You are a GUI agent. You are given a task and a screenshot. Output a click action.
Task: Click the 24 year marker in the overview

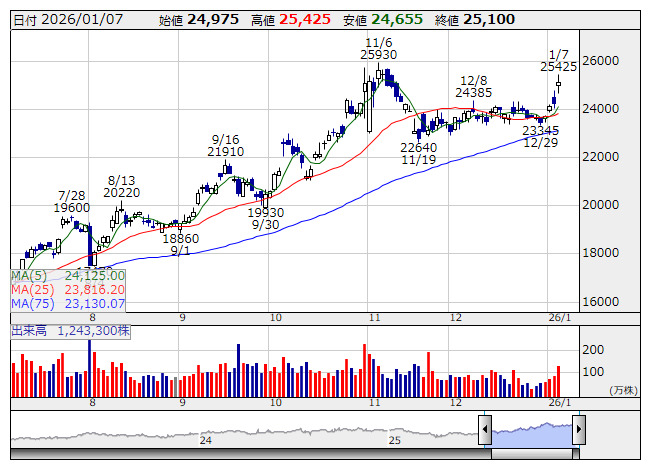click(205, 440)
